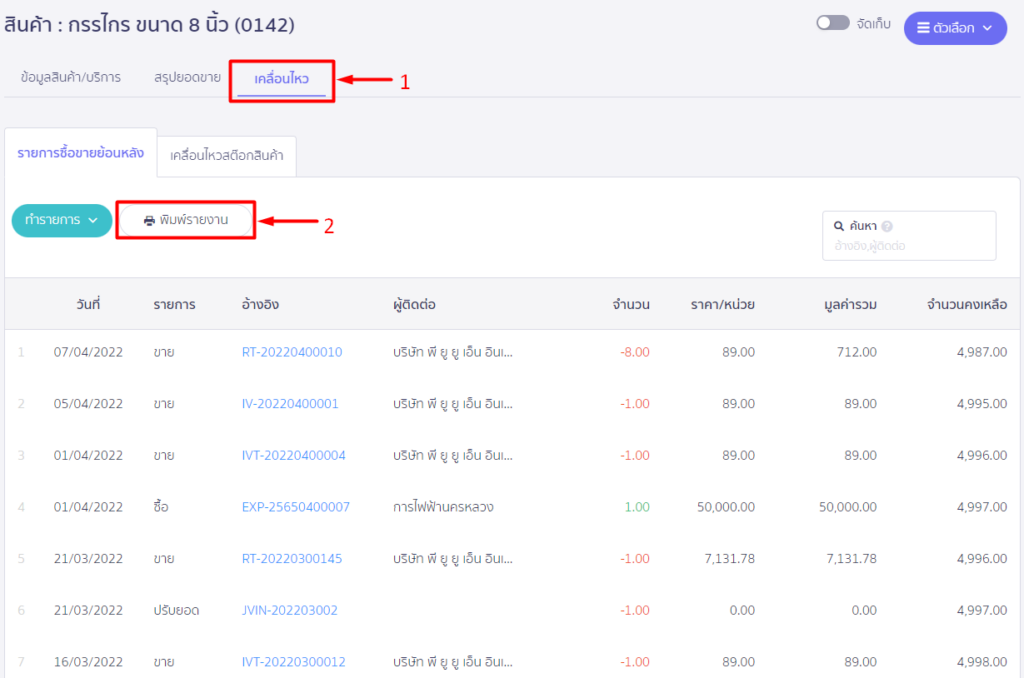The image size is (1024, 678).
Task: Type in the ค้นหา search field
Action: pyautogui.click(x=909, y=245)
